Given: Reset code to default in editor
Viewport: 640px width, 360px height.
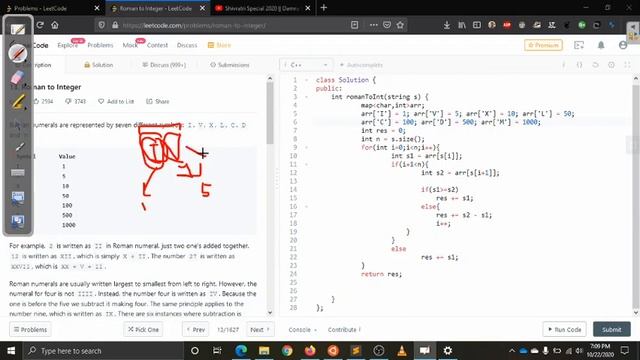Looking at the screenshot, I should pos(596,65).
